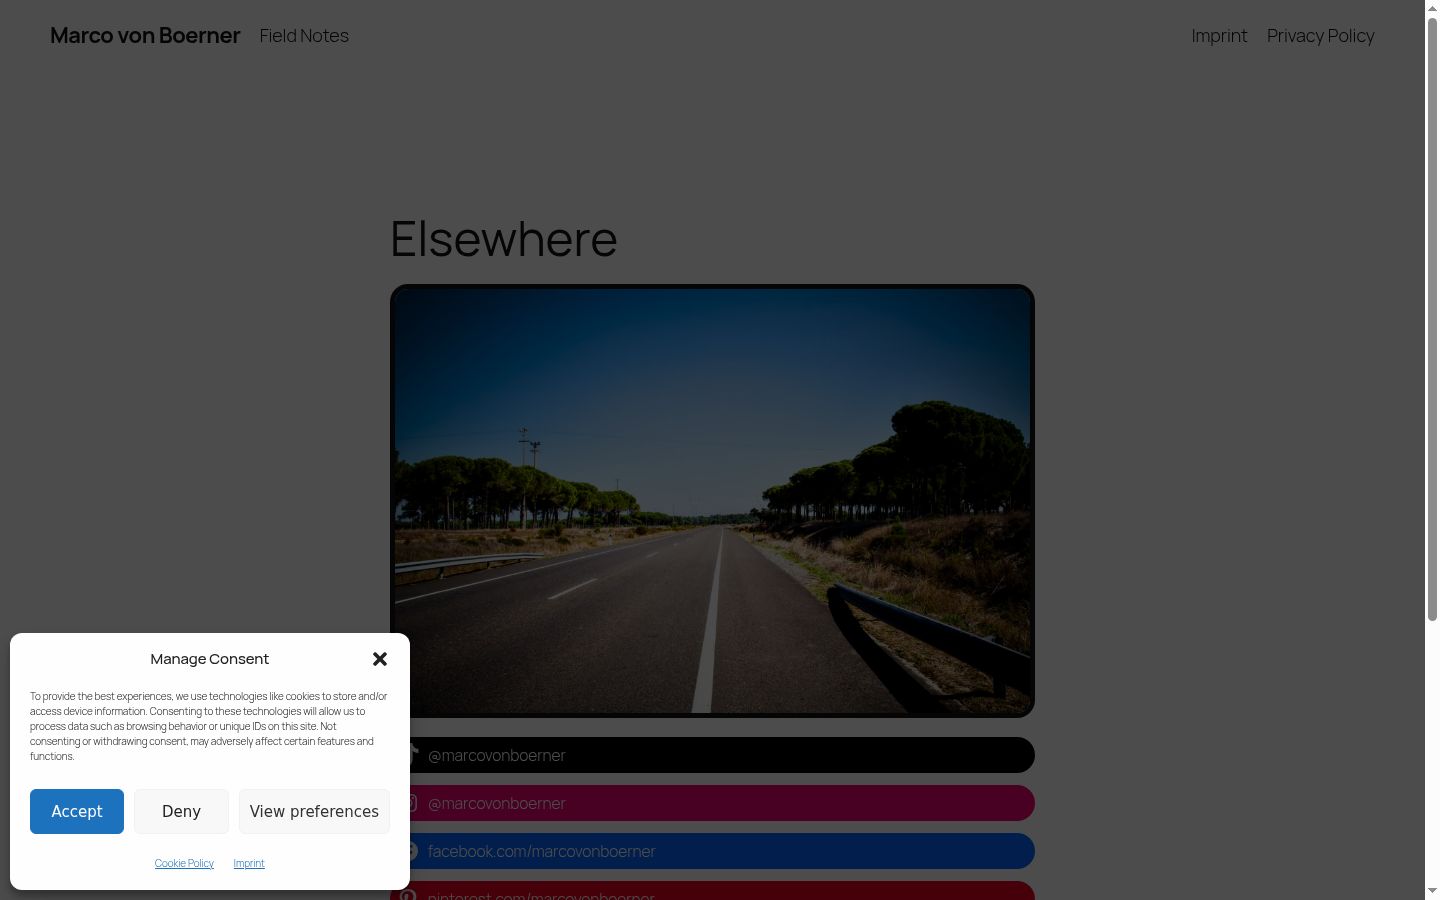1440x900 pixels.
Task: Open the Cookie Policy link
Action: [x=184, y=863]
